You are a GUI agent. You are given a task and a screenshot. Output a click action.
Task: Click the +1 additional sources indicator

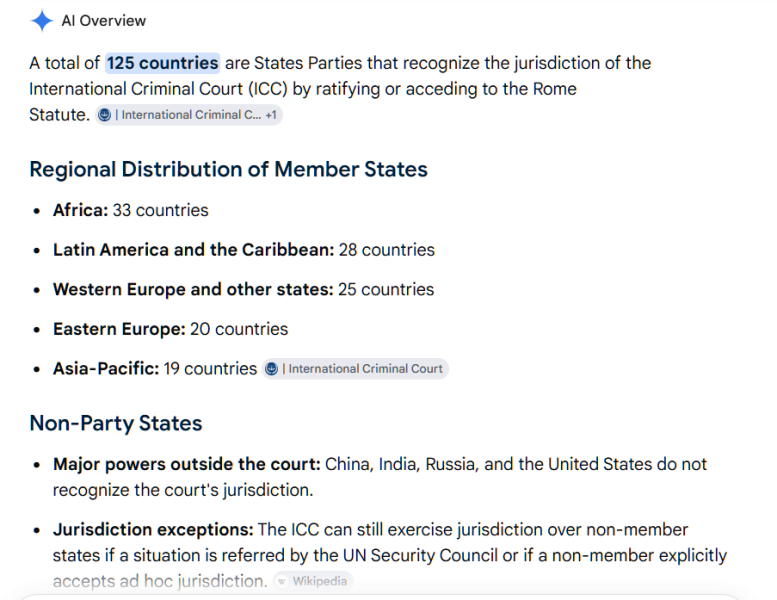pyautogui.click(x=271, y=115)
